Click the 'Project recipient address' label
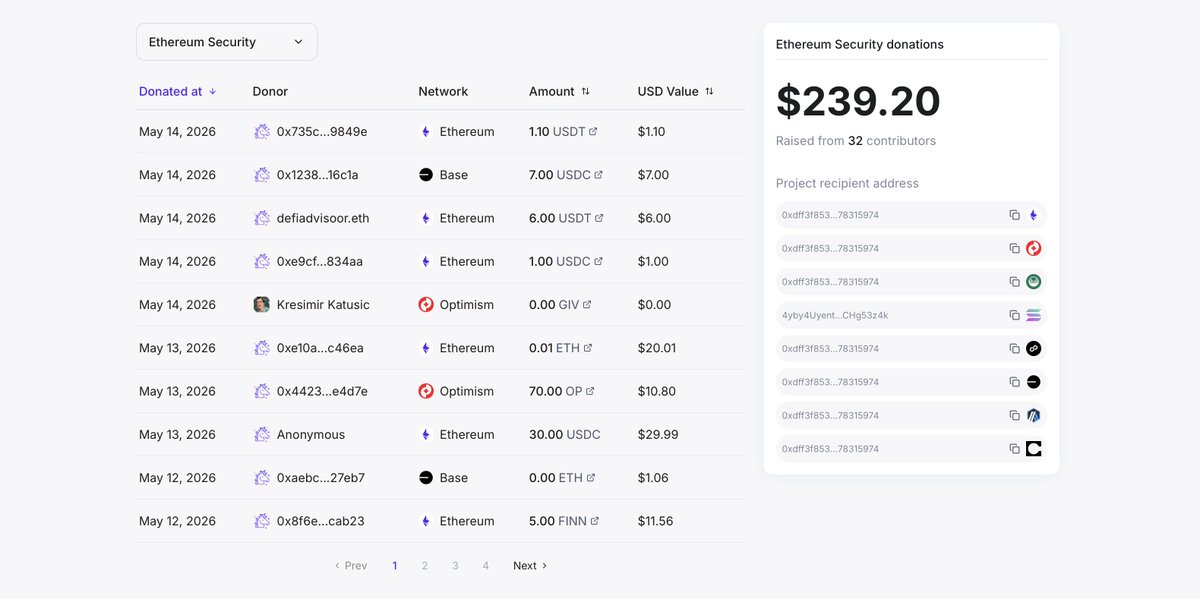Screen dimensions: 1200x599 point(847,183)
